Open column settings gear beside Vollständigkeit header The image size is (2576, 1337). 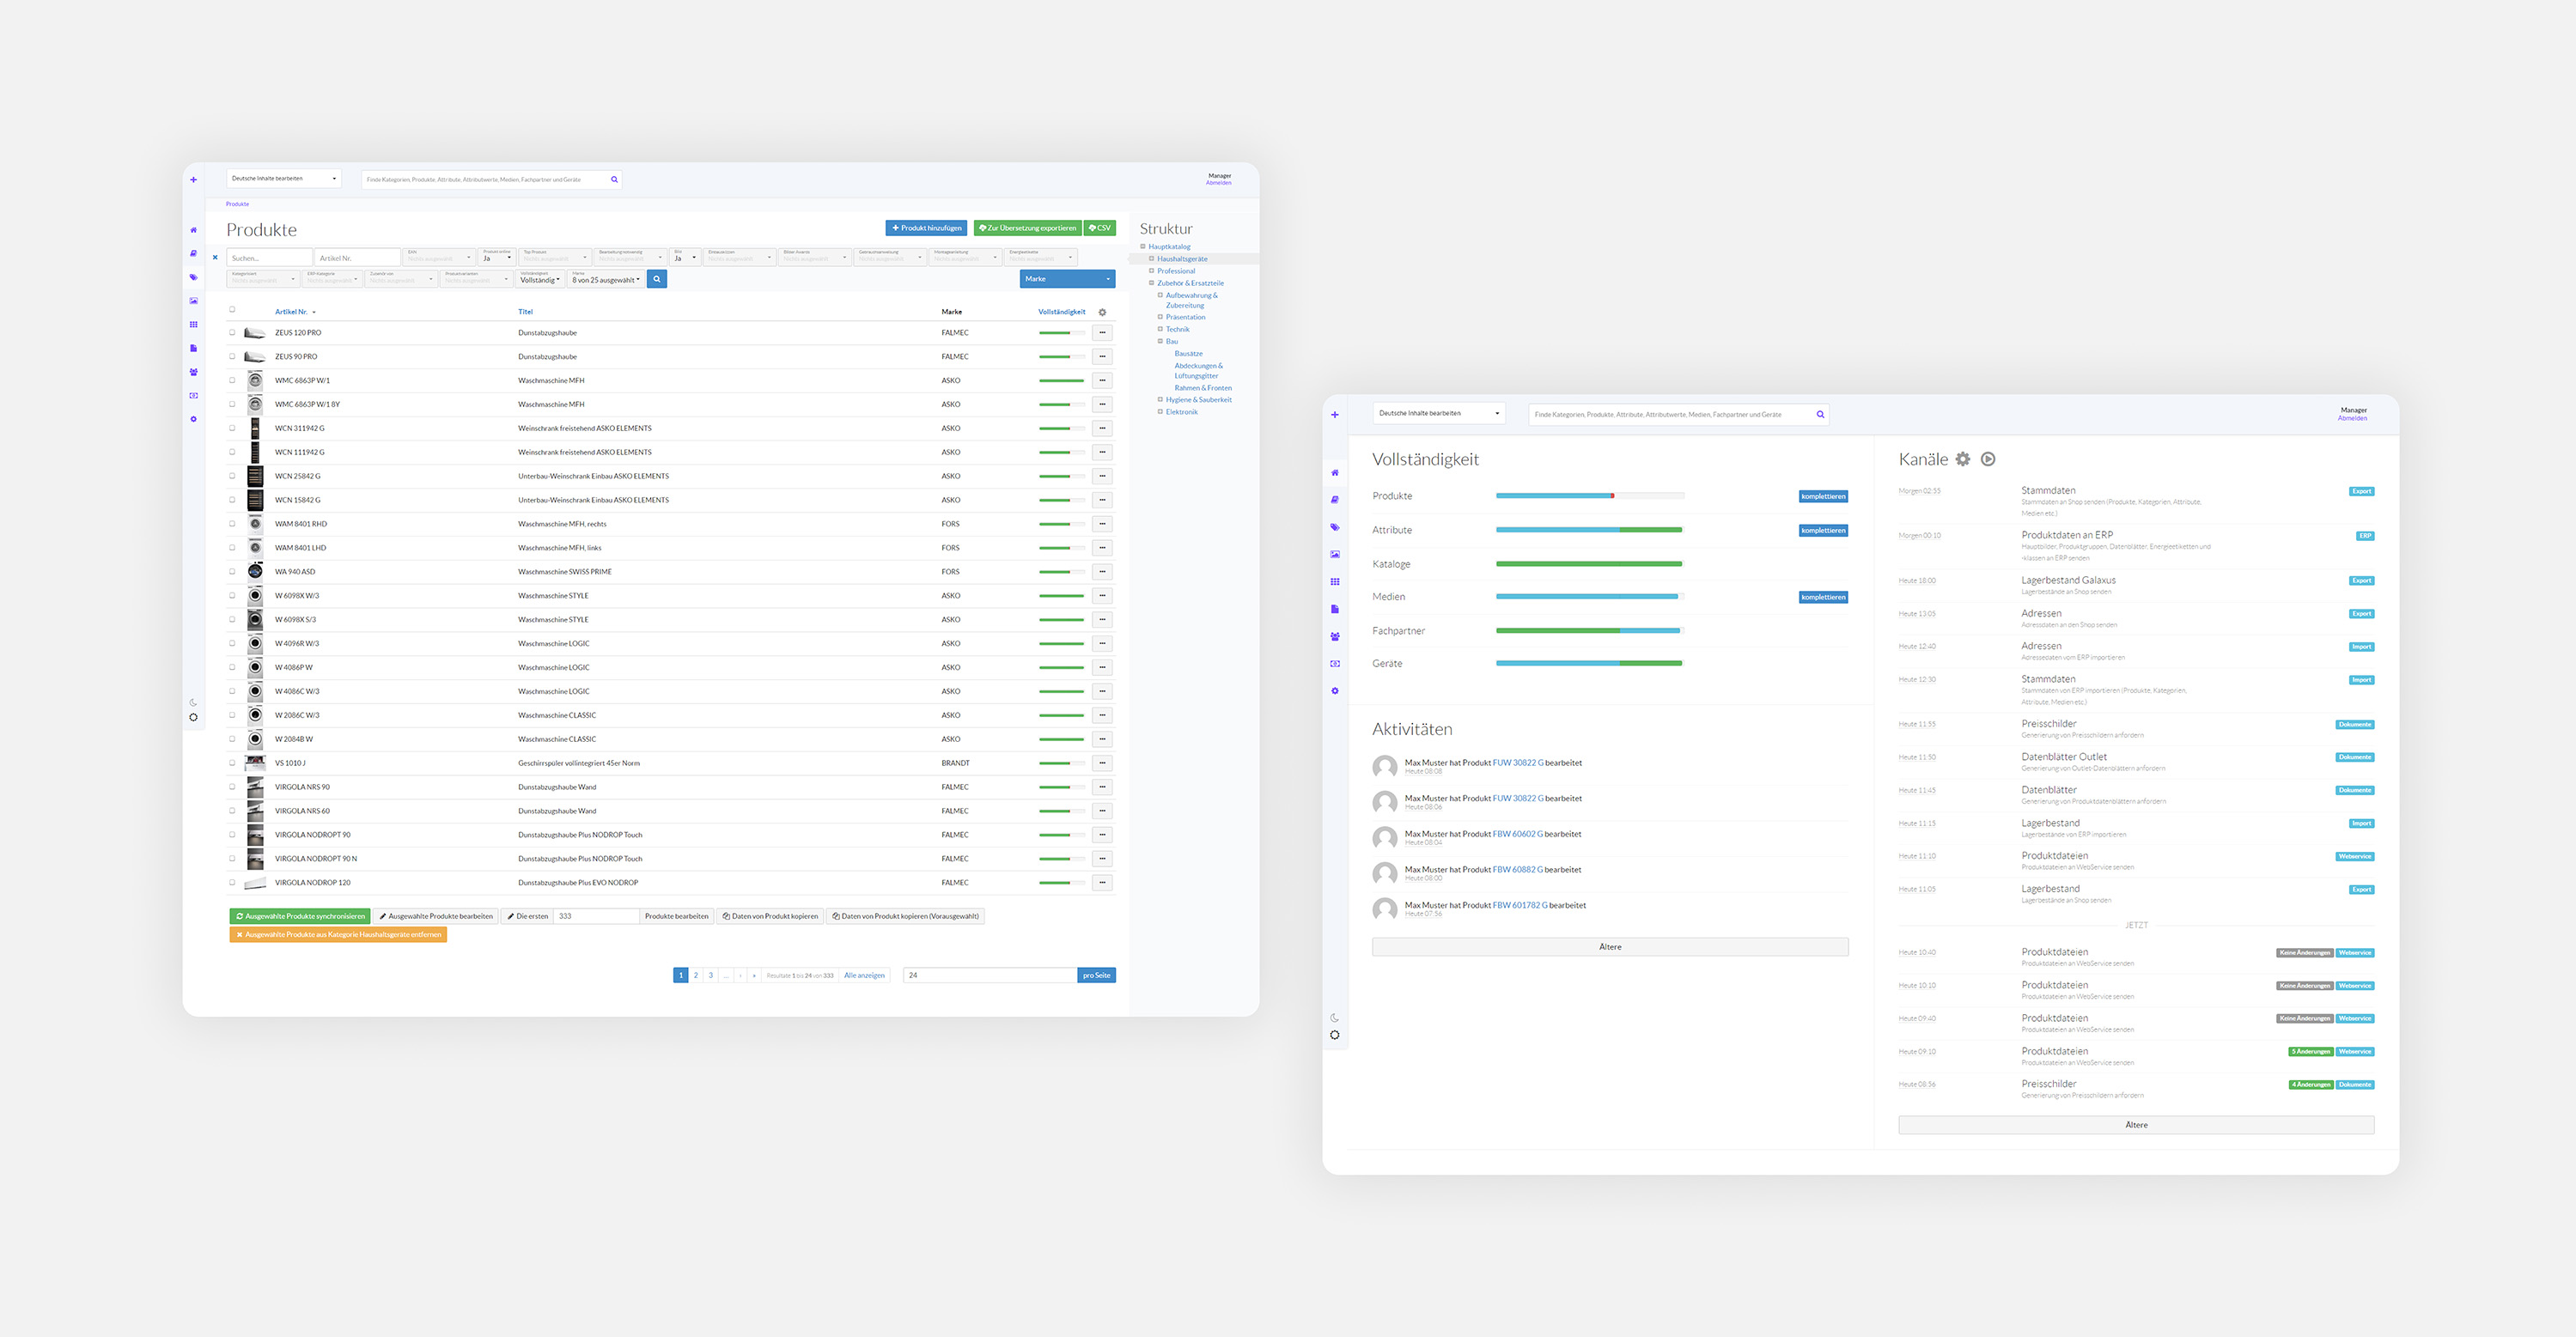click(x=1102, y=312)
